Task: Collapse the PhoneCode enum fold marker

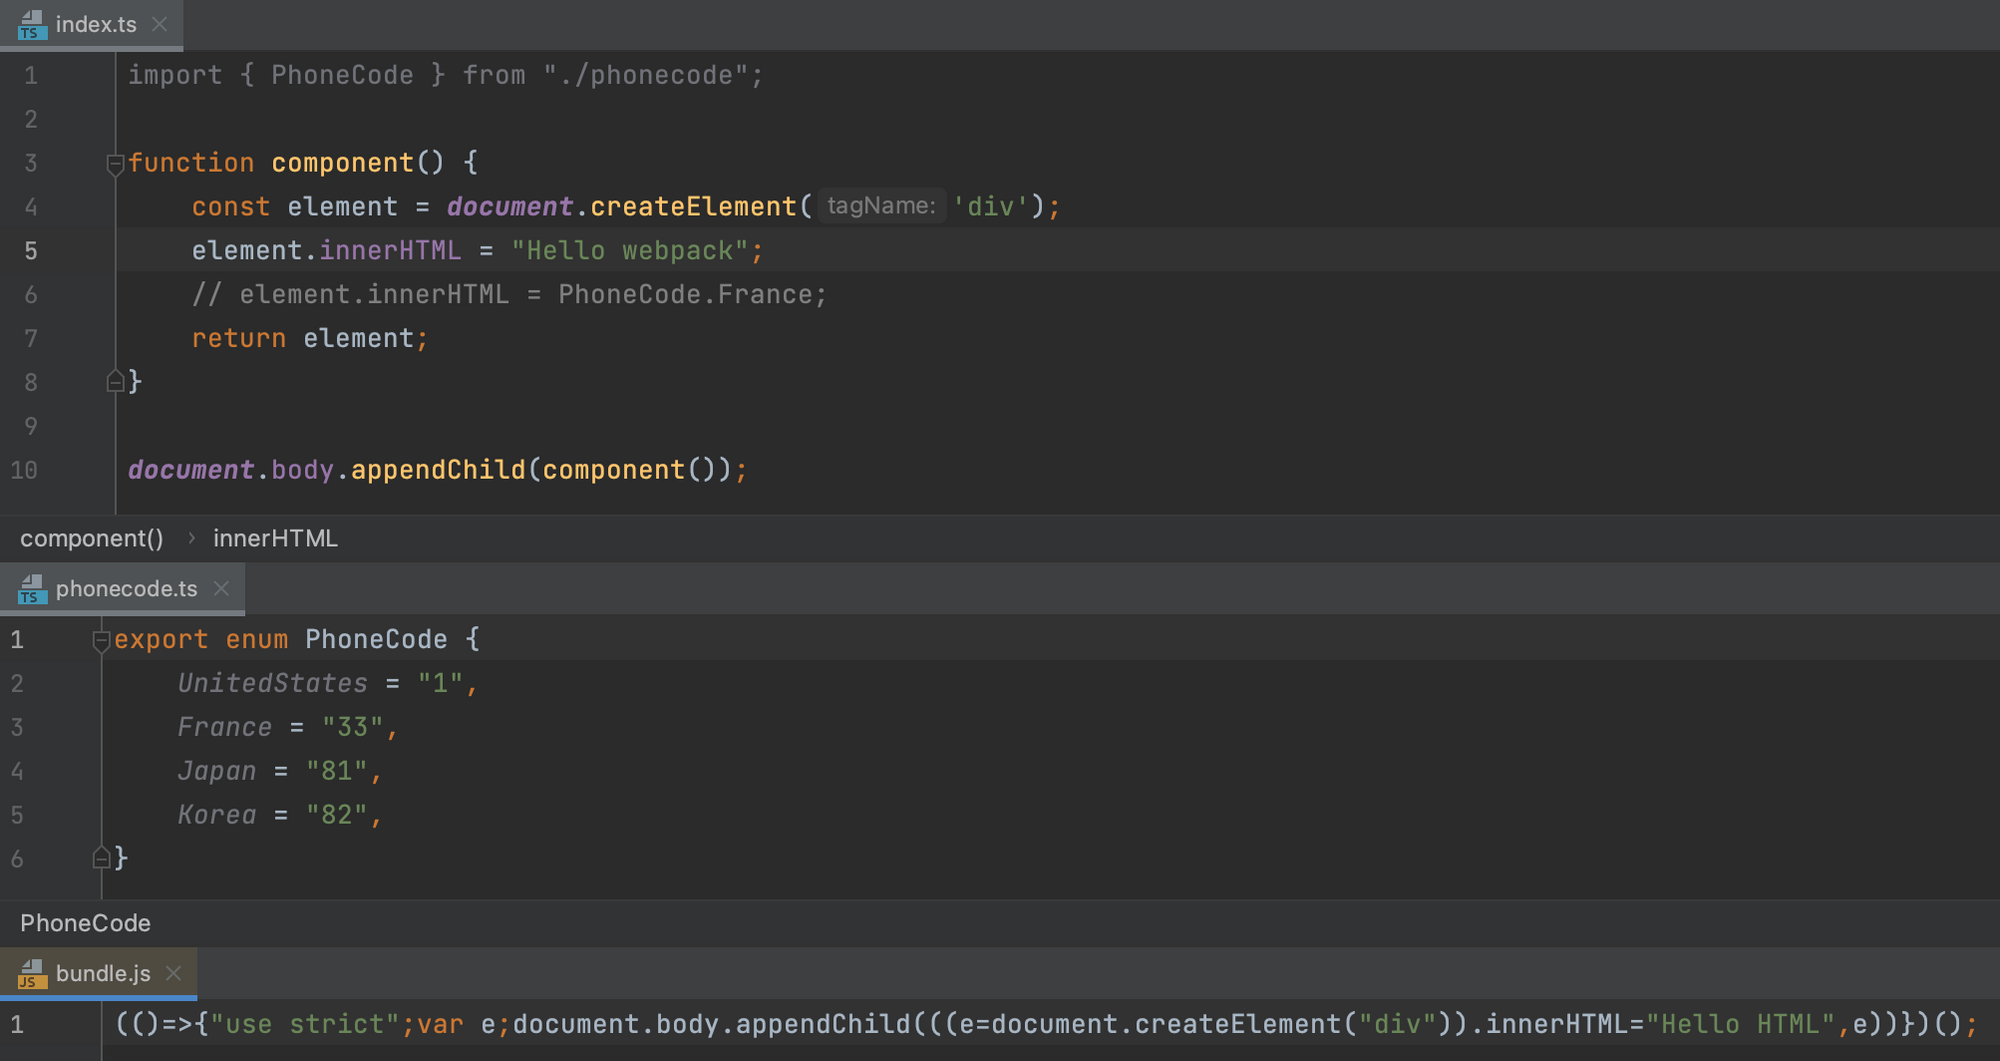Action: tap(101, 640)
